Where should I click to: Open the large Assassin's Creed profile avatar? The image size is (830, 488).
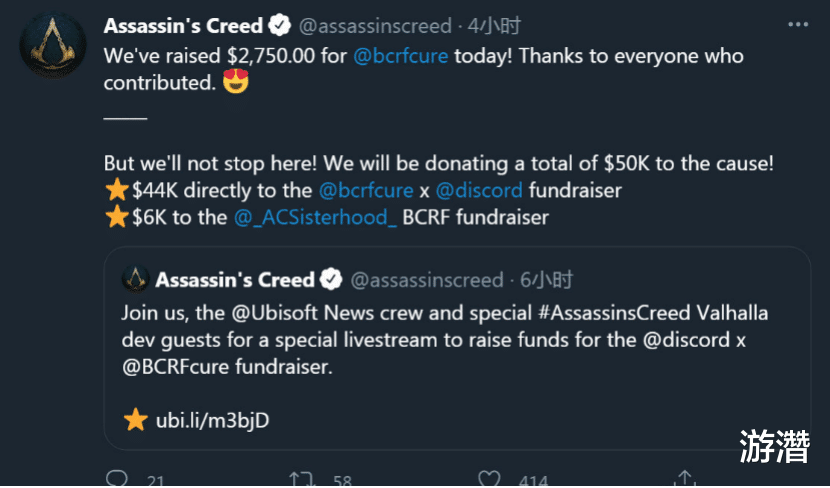[53, 45]
